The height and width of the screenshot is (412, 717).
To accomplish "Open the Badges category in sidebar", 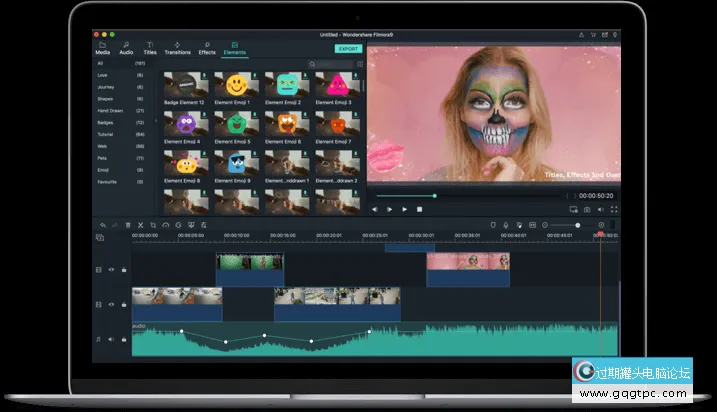I will tap(106, 122).
